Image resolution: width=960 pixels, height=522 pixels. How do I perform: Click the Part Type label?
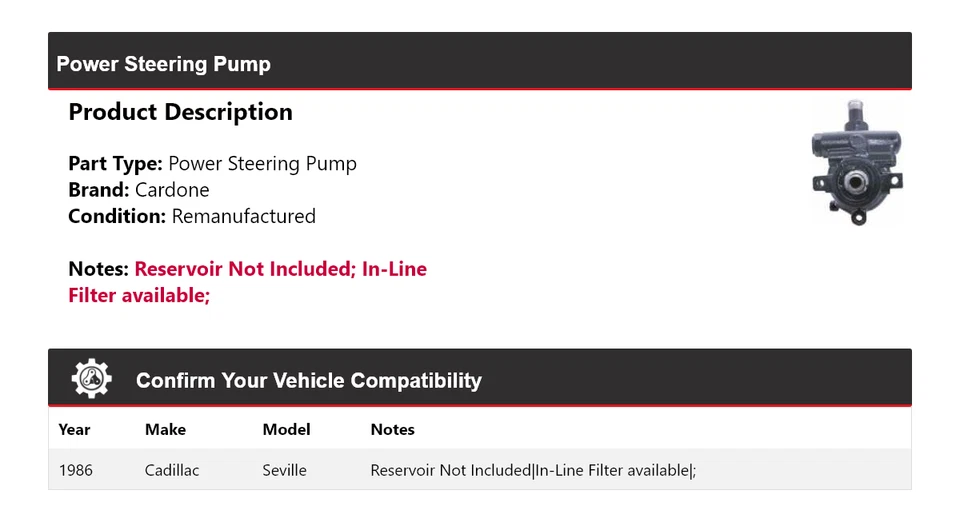point(115,163)
